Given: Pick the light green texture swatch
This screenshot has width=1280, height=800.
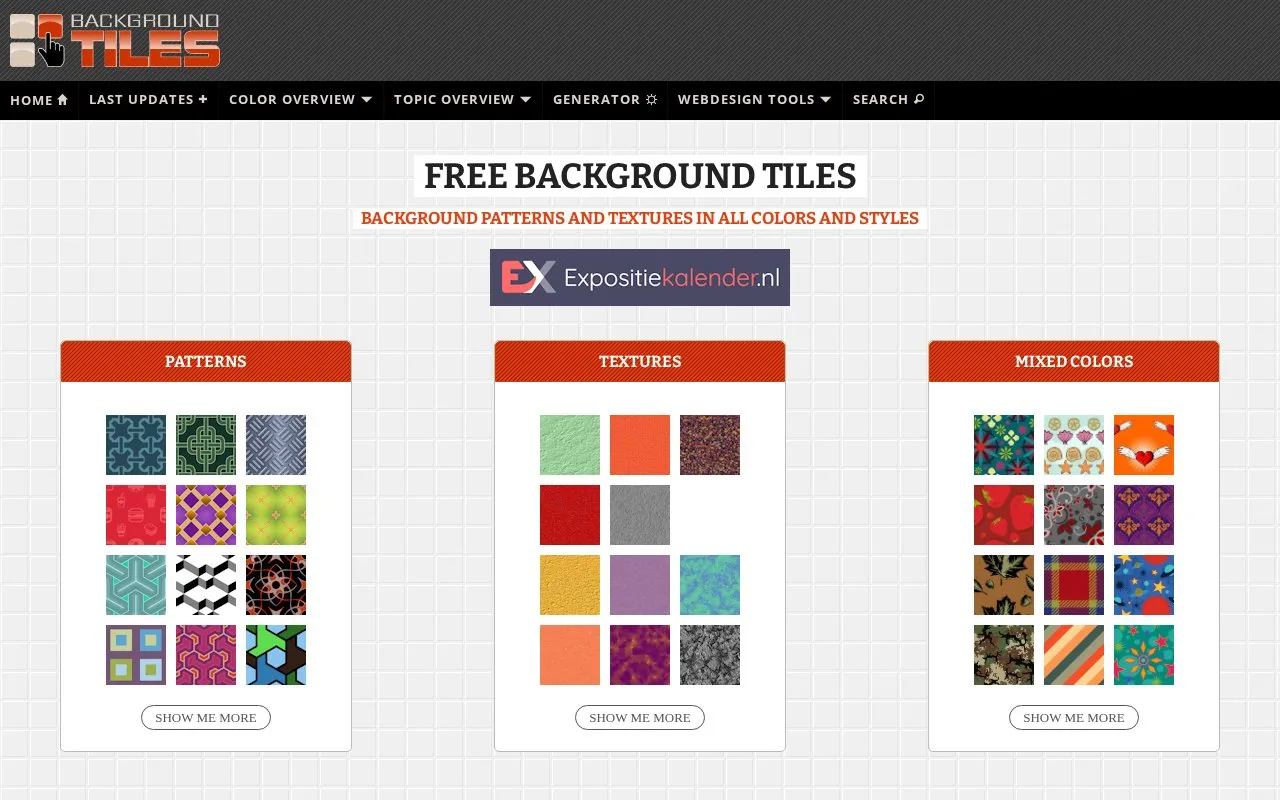Looking at the screenshot, I should tap(570, 445).
